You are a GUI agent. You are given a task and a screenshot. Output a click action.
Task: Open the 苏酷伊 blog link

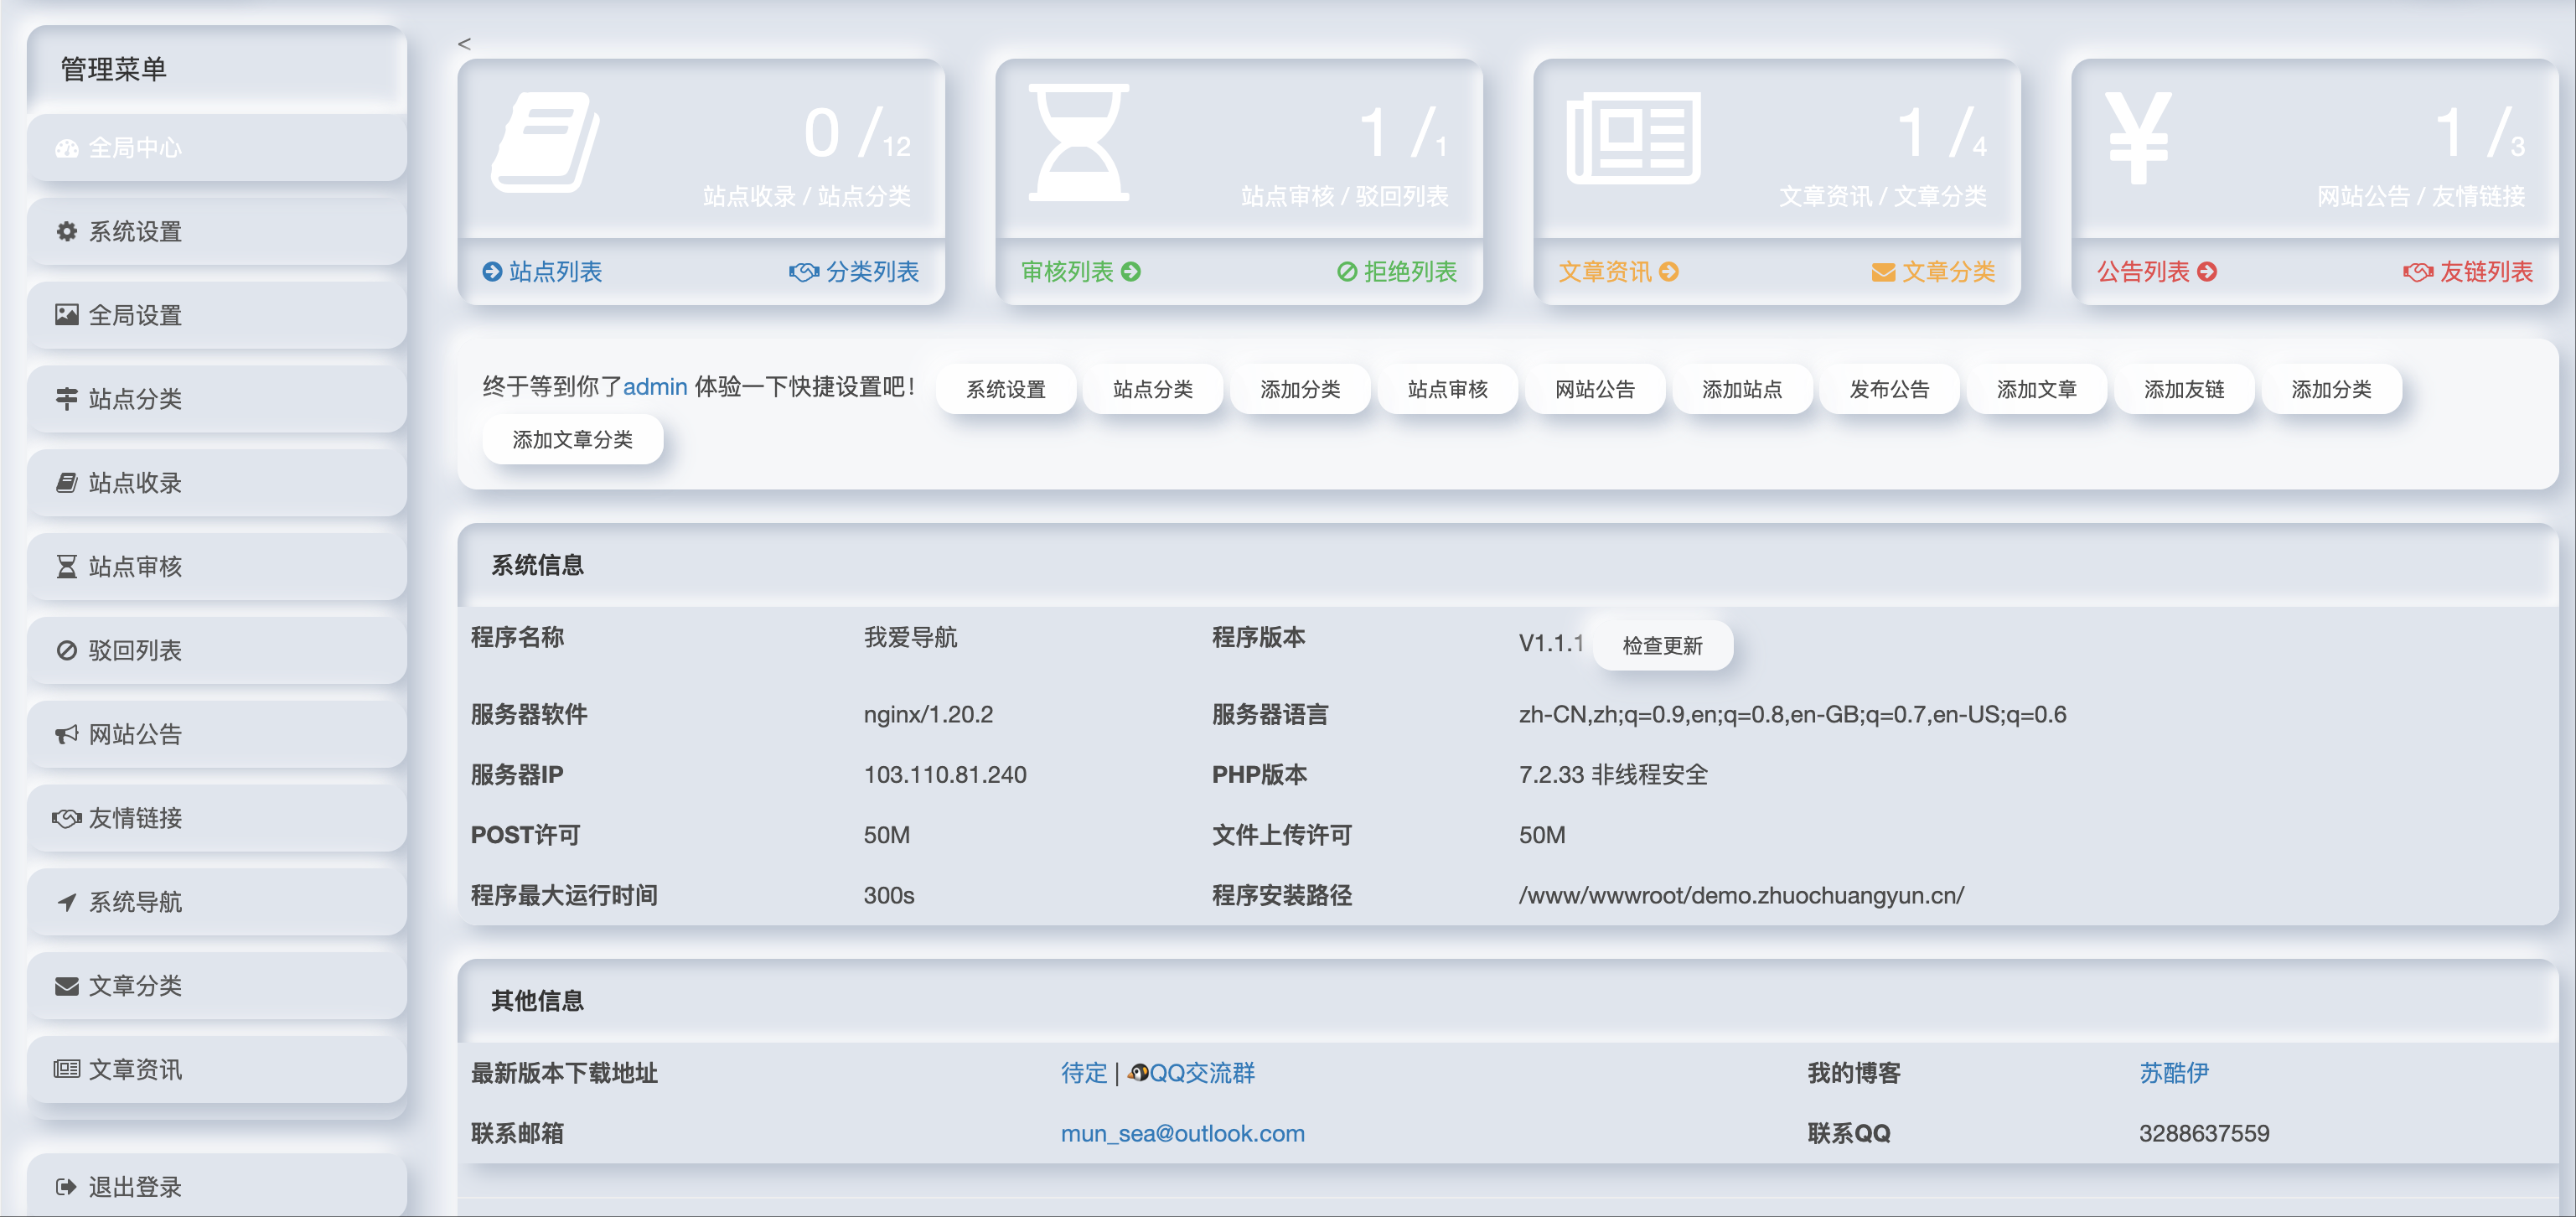(x=2174, y=1074)
